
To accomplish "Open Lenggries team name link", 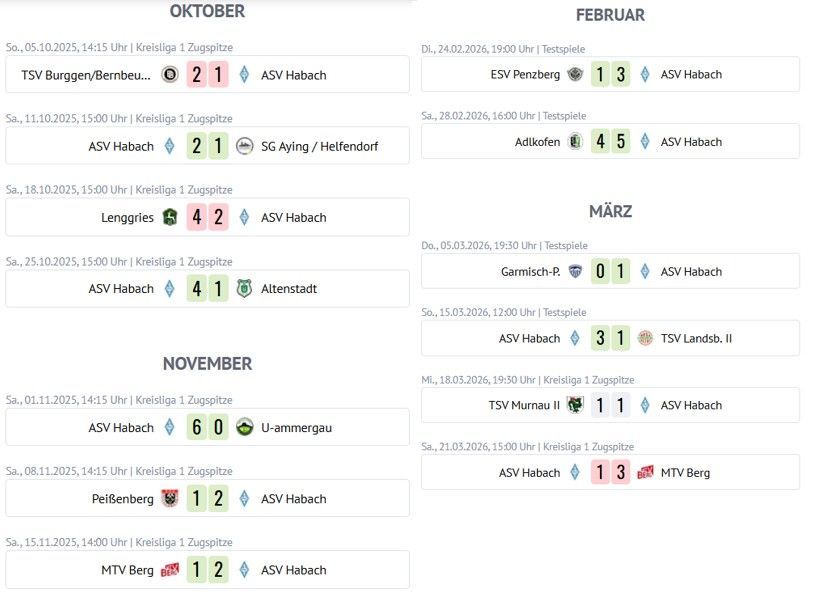I will [x=127, y=217].
